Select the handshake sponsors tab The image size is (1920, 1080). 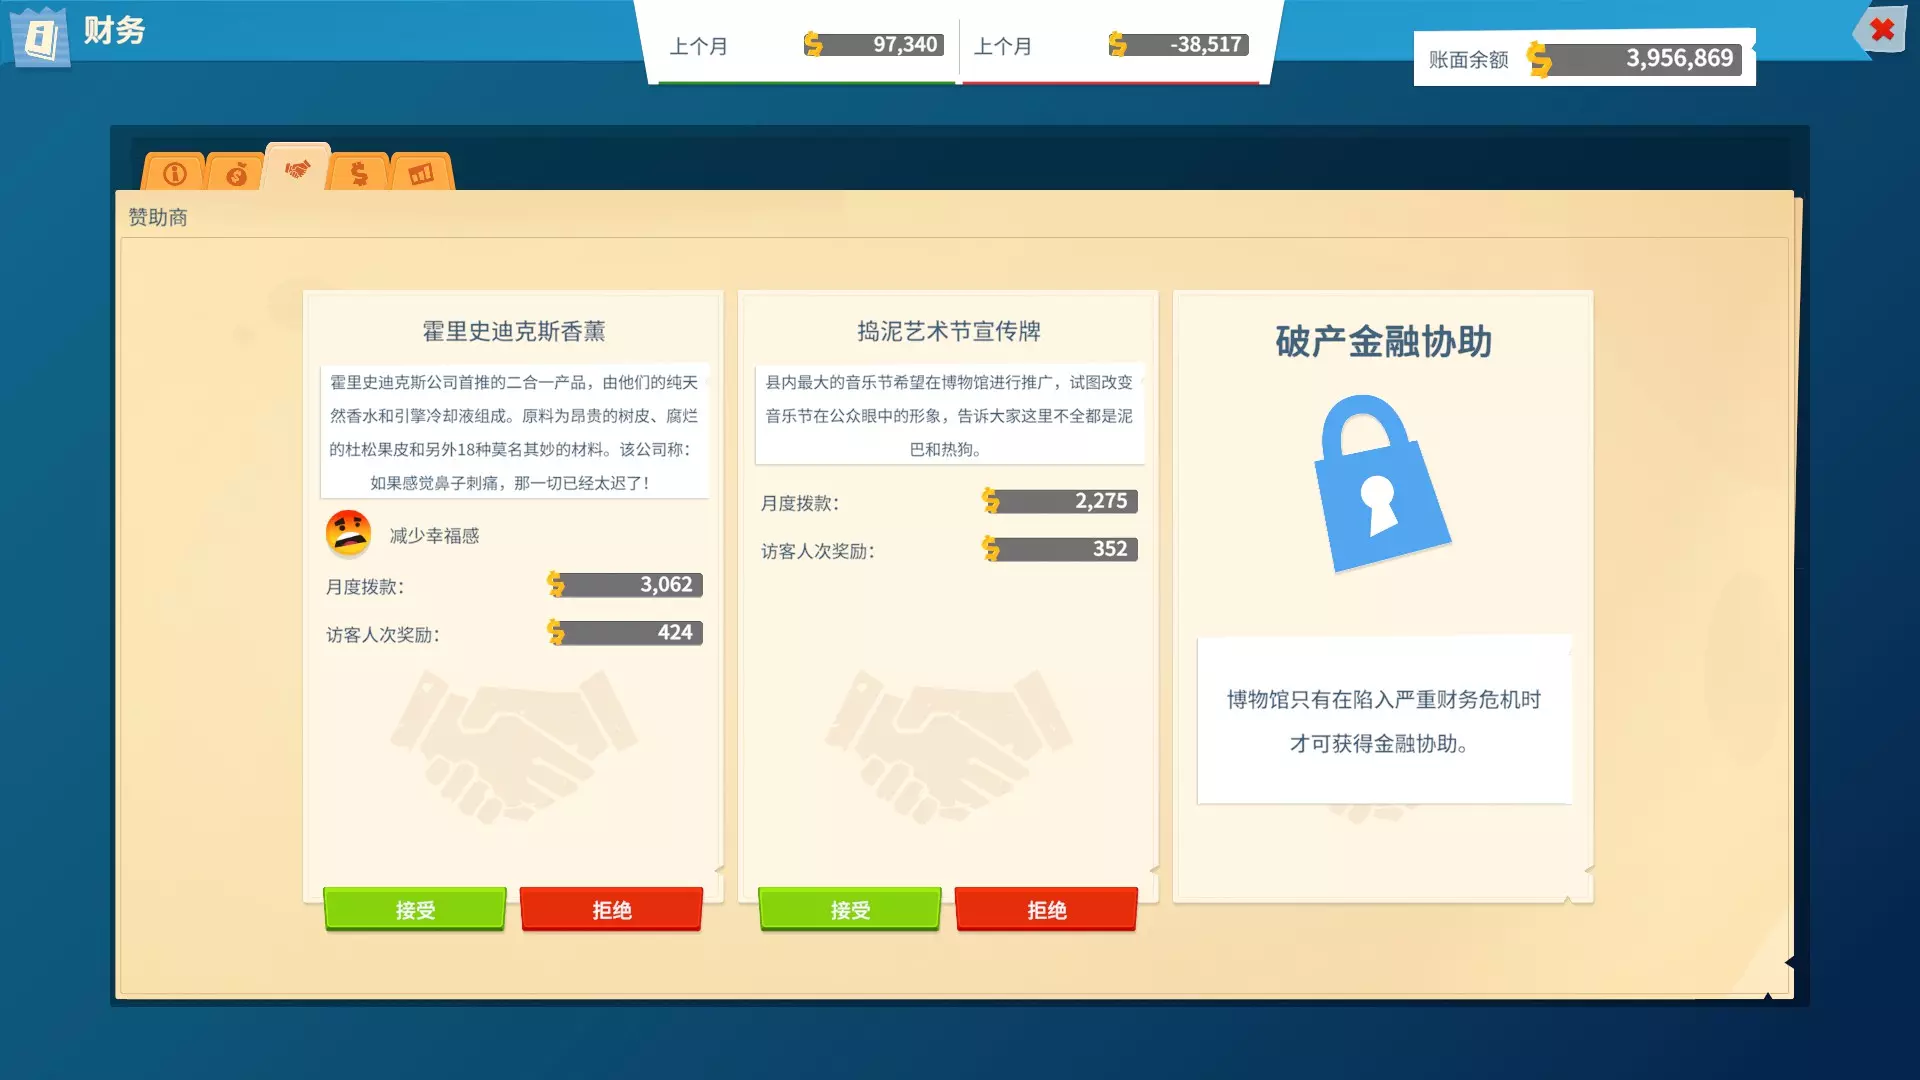click(x=297, y=170)
